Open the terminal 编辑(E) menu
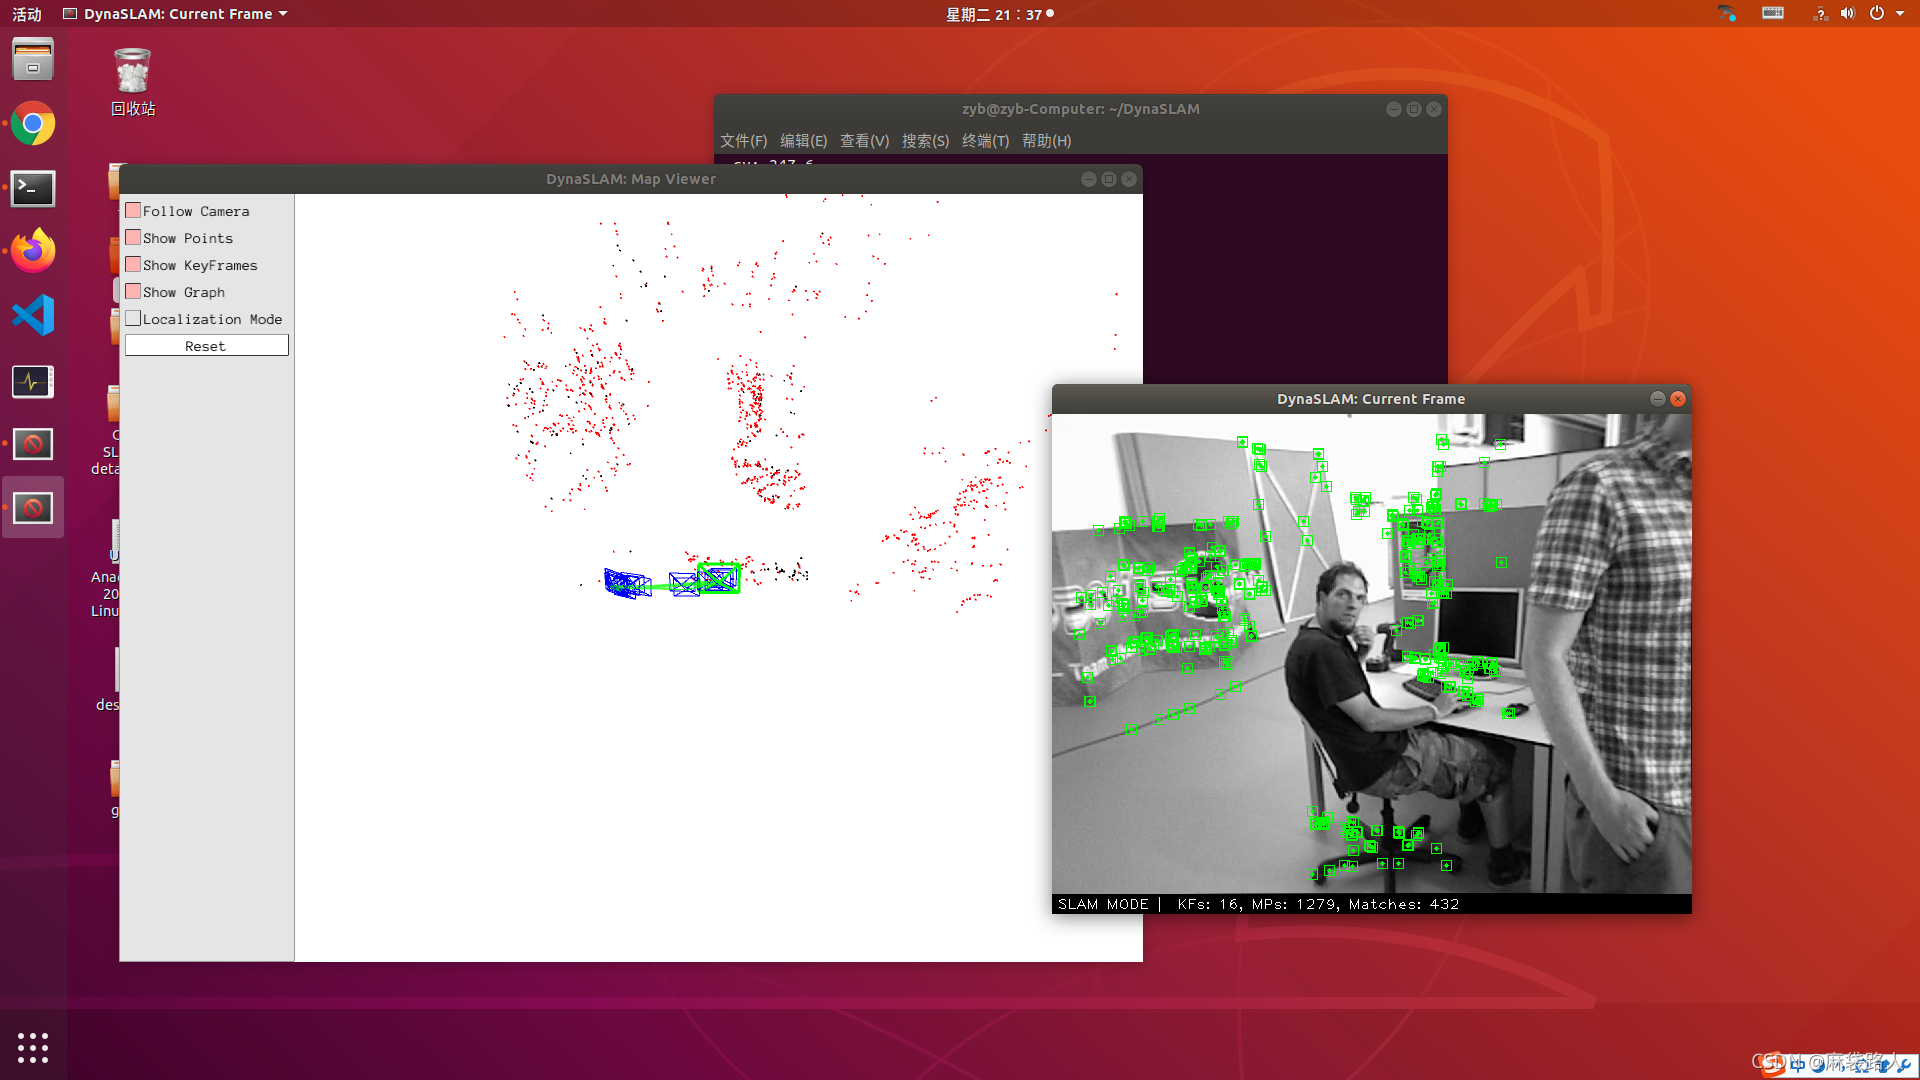The image size is (1920, 1080). pos(803,141)
